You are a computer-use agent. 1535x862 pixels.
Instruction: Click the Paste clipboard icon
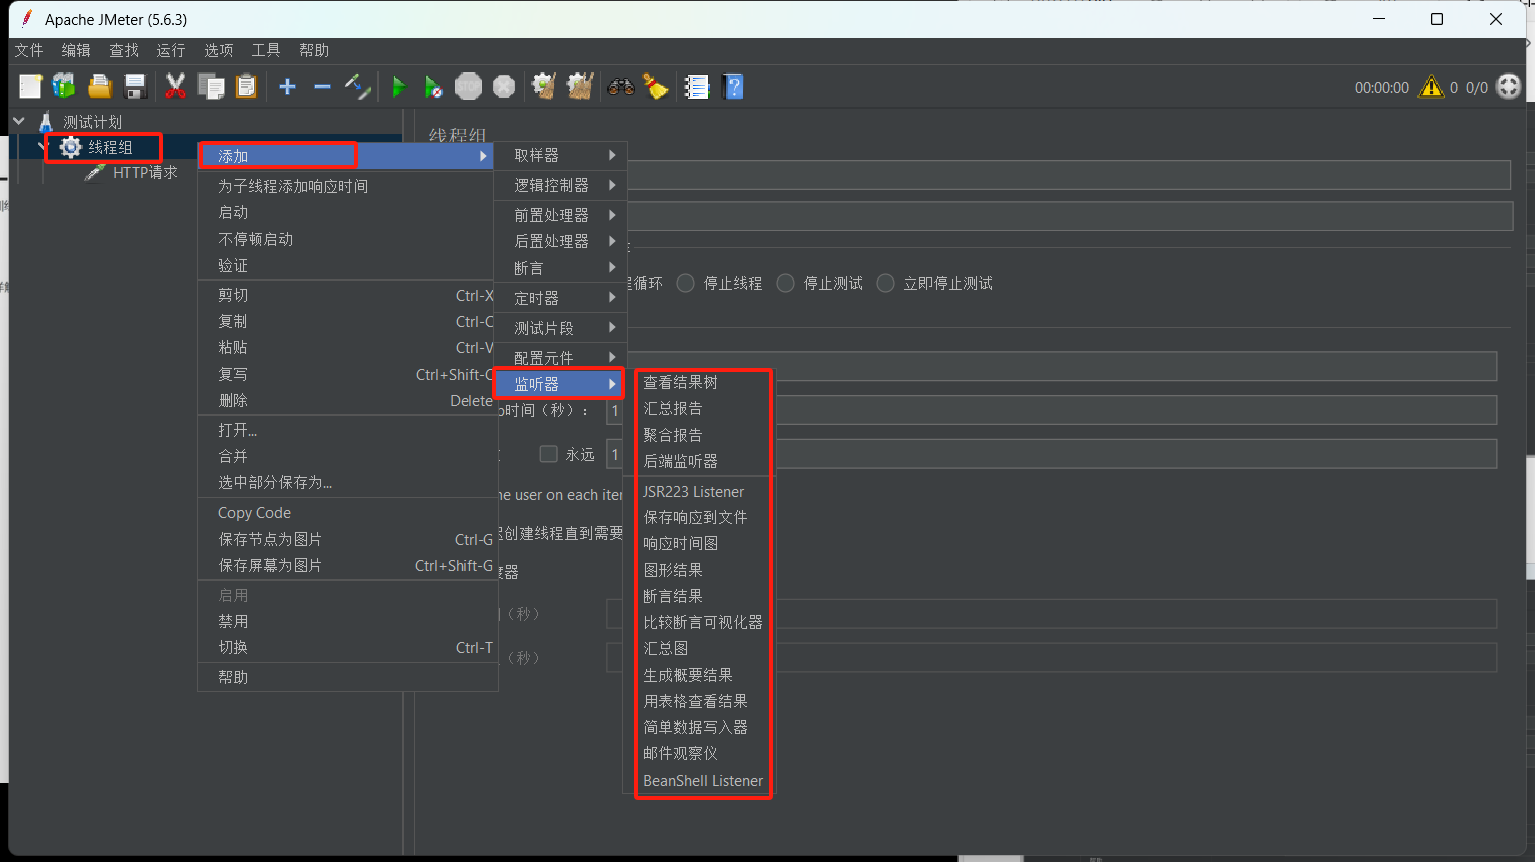coord(246,87)
